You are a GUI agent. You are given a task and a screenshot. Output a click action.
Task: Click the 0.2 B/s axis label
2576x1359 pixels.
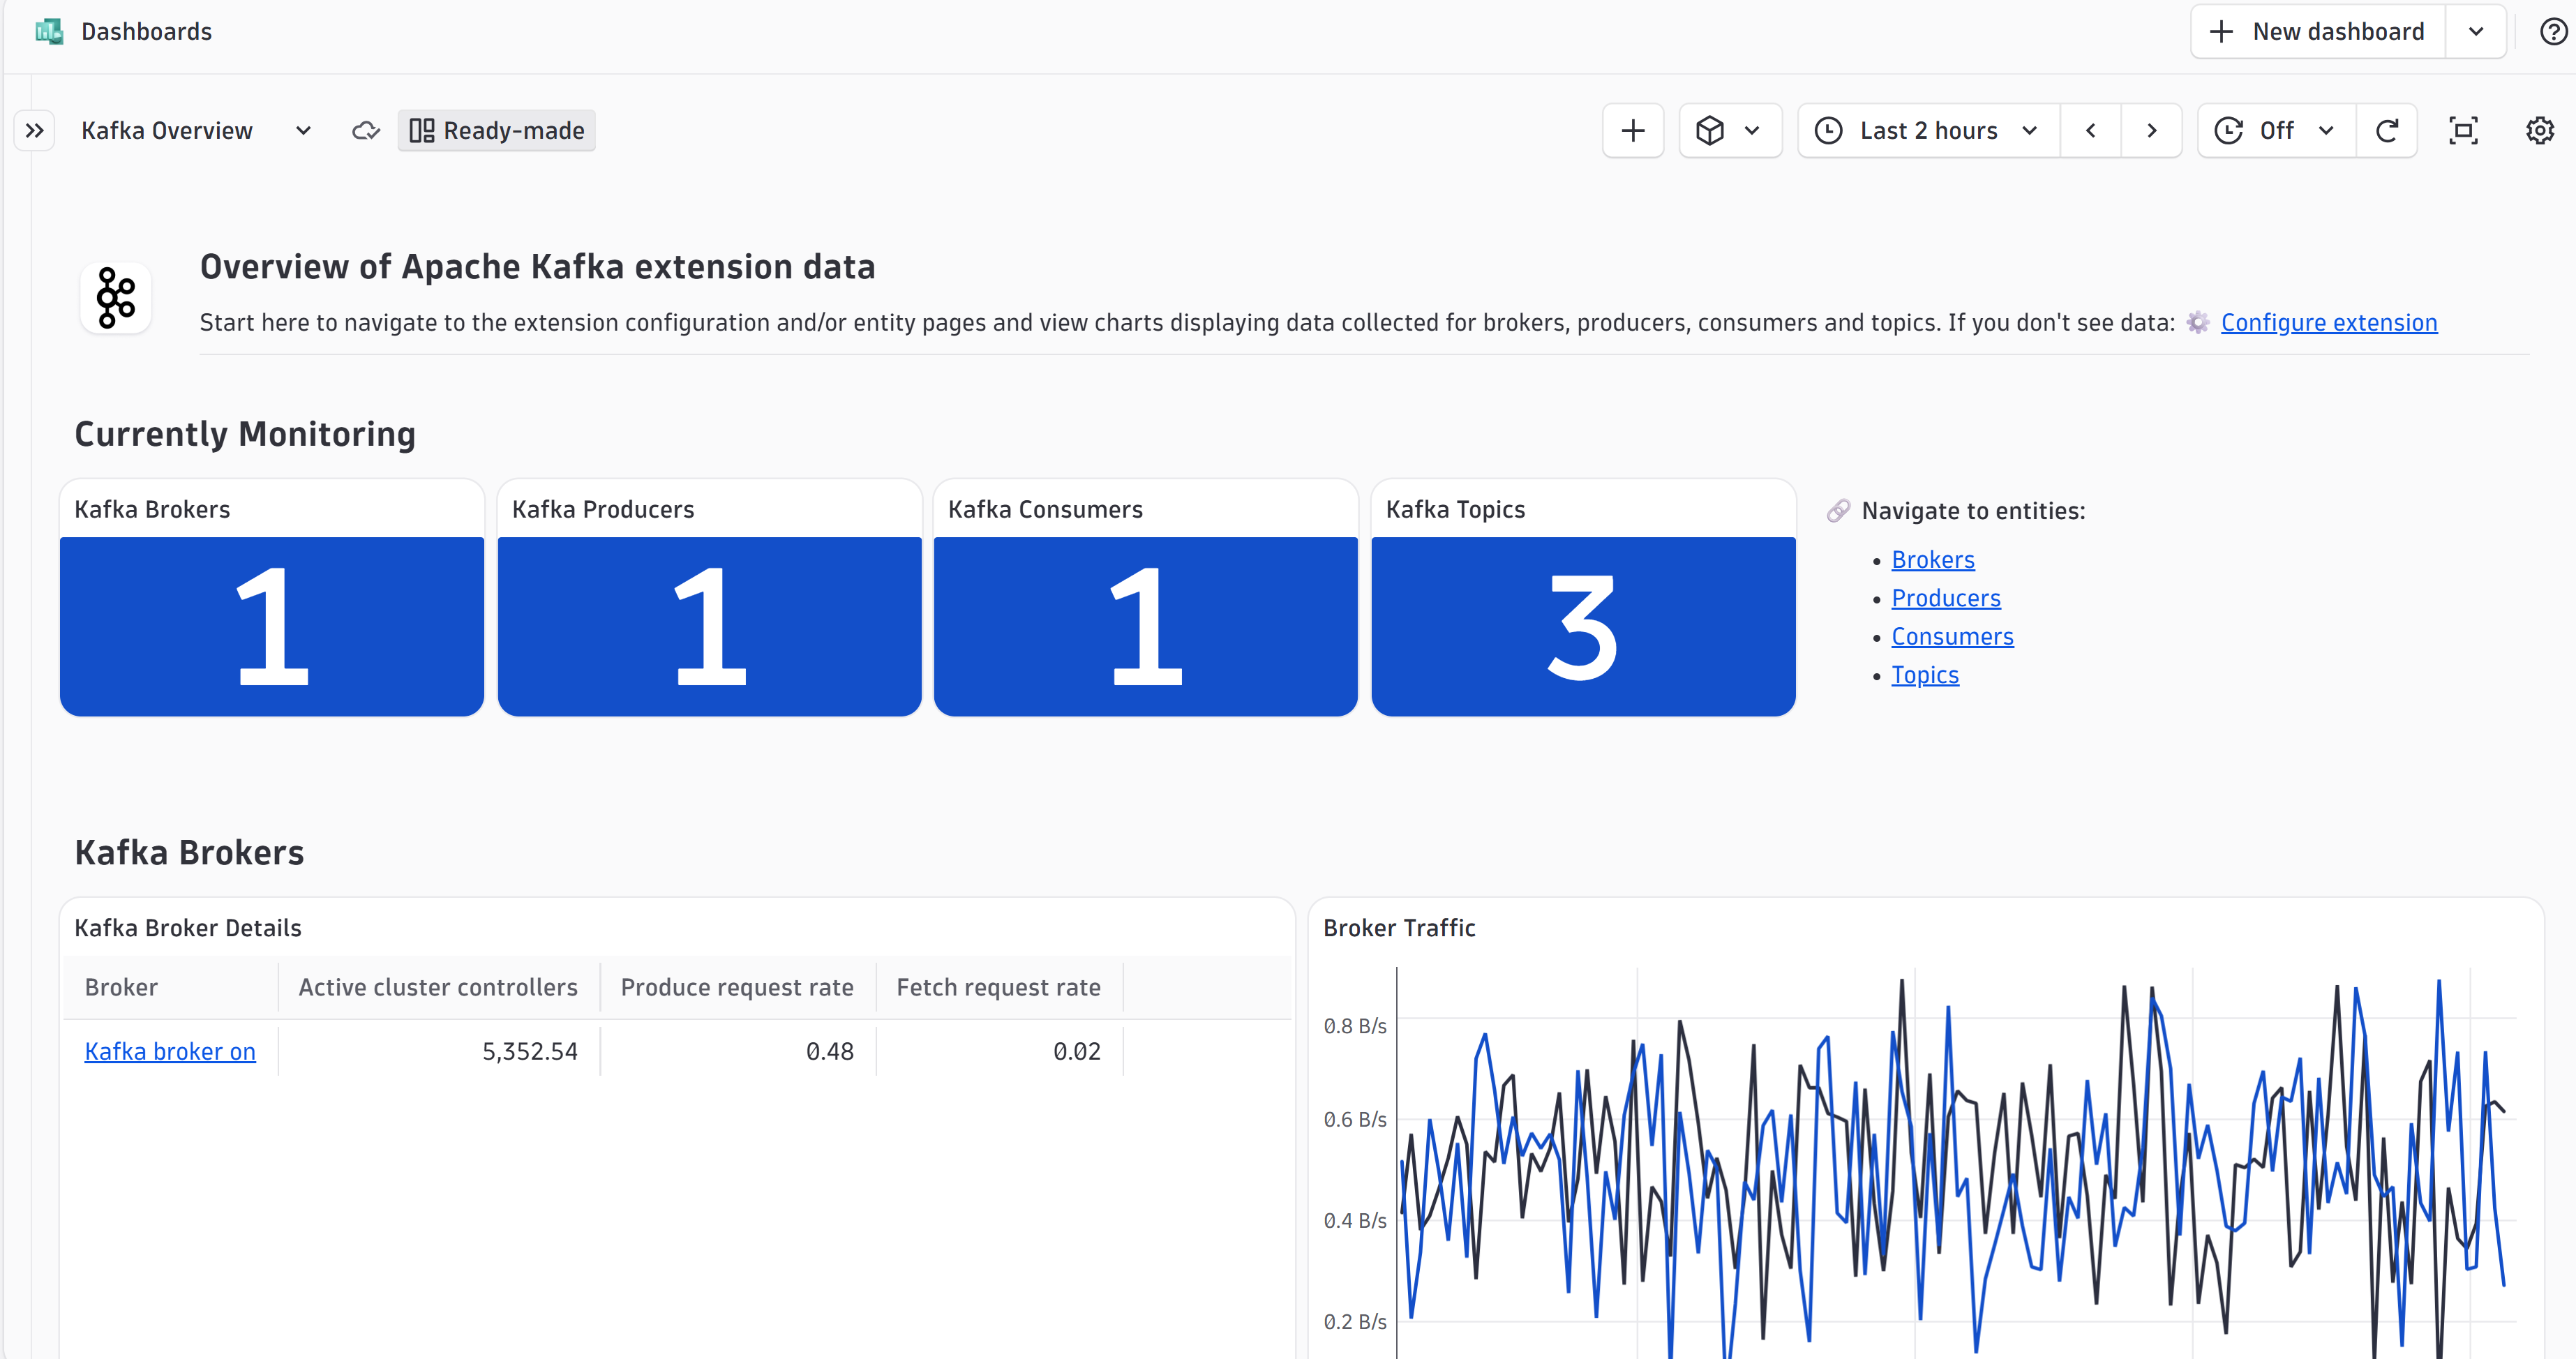coord(1355,1322)
